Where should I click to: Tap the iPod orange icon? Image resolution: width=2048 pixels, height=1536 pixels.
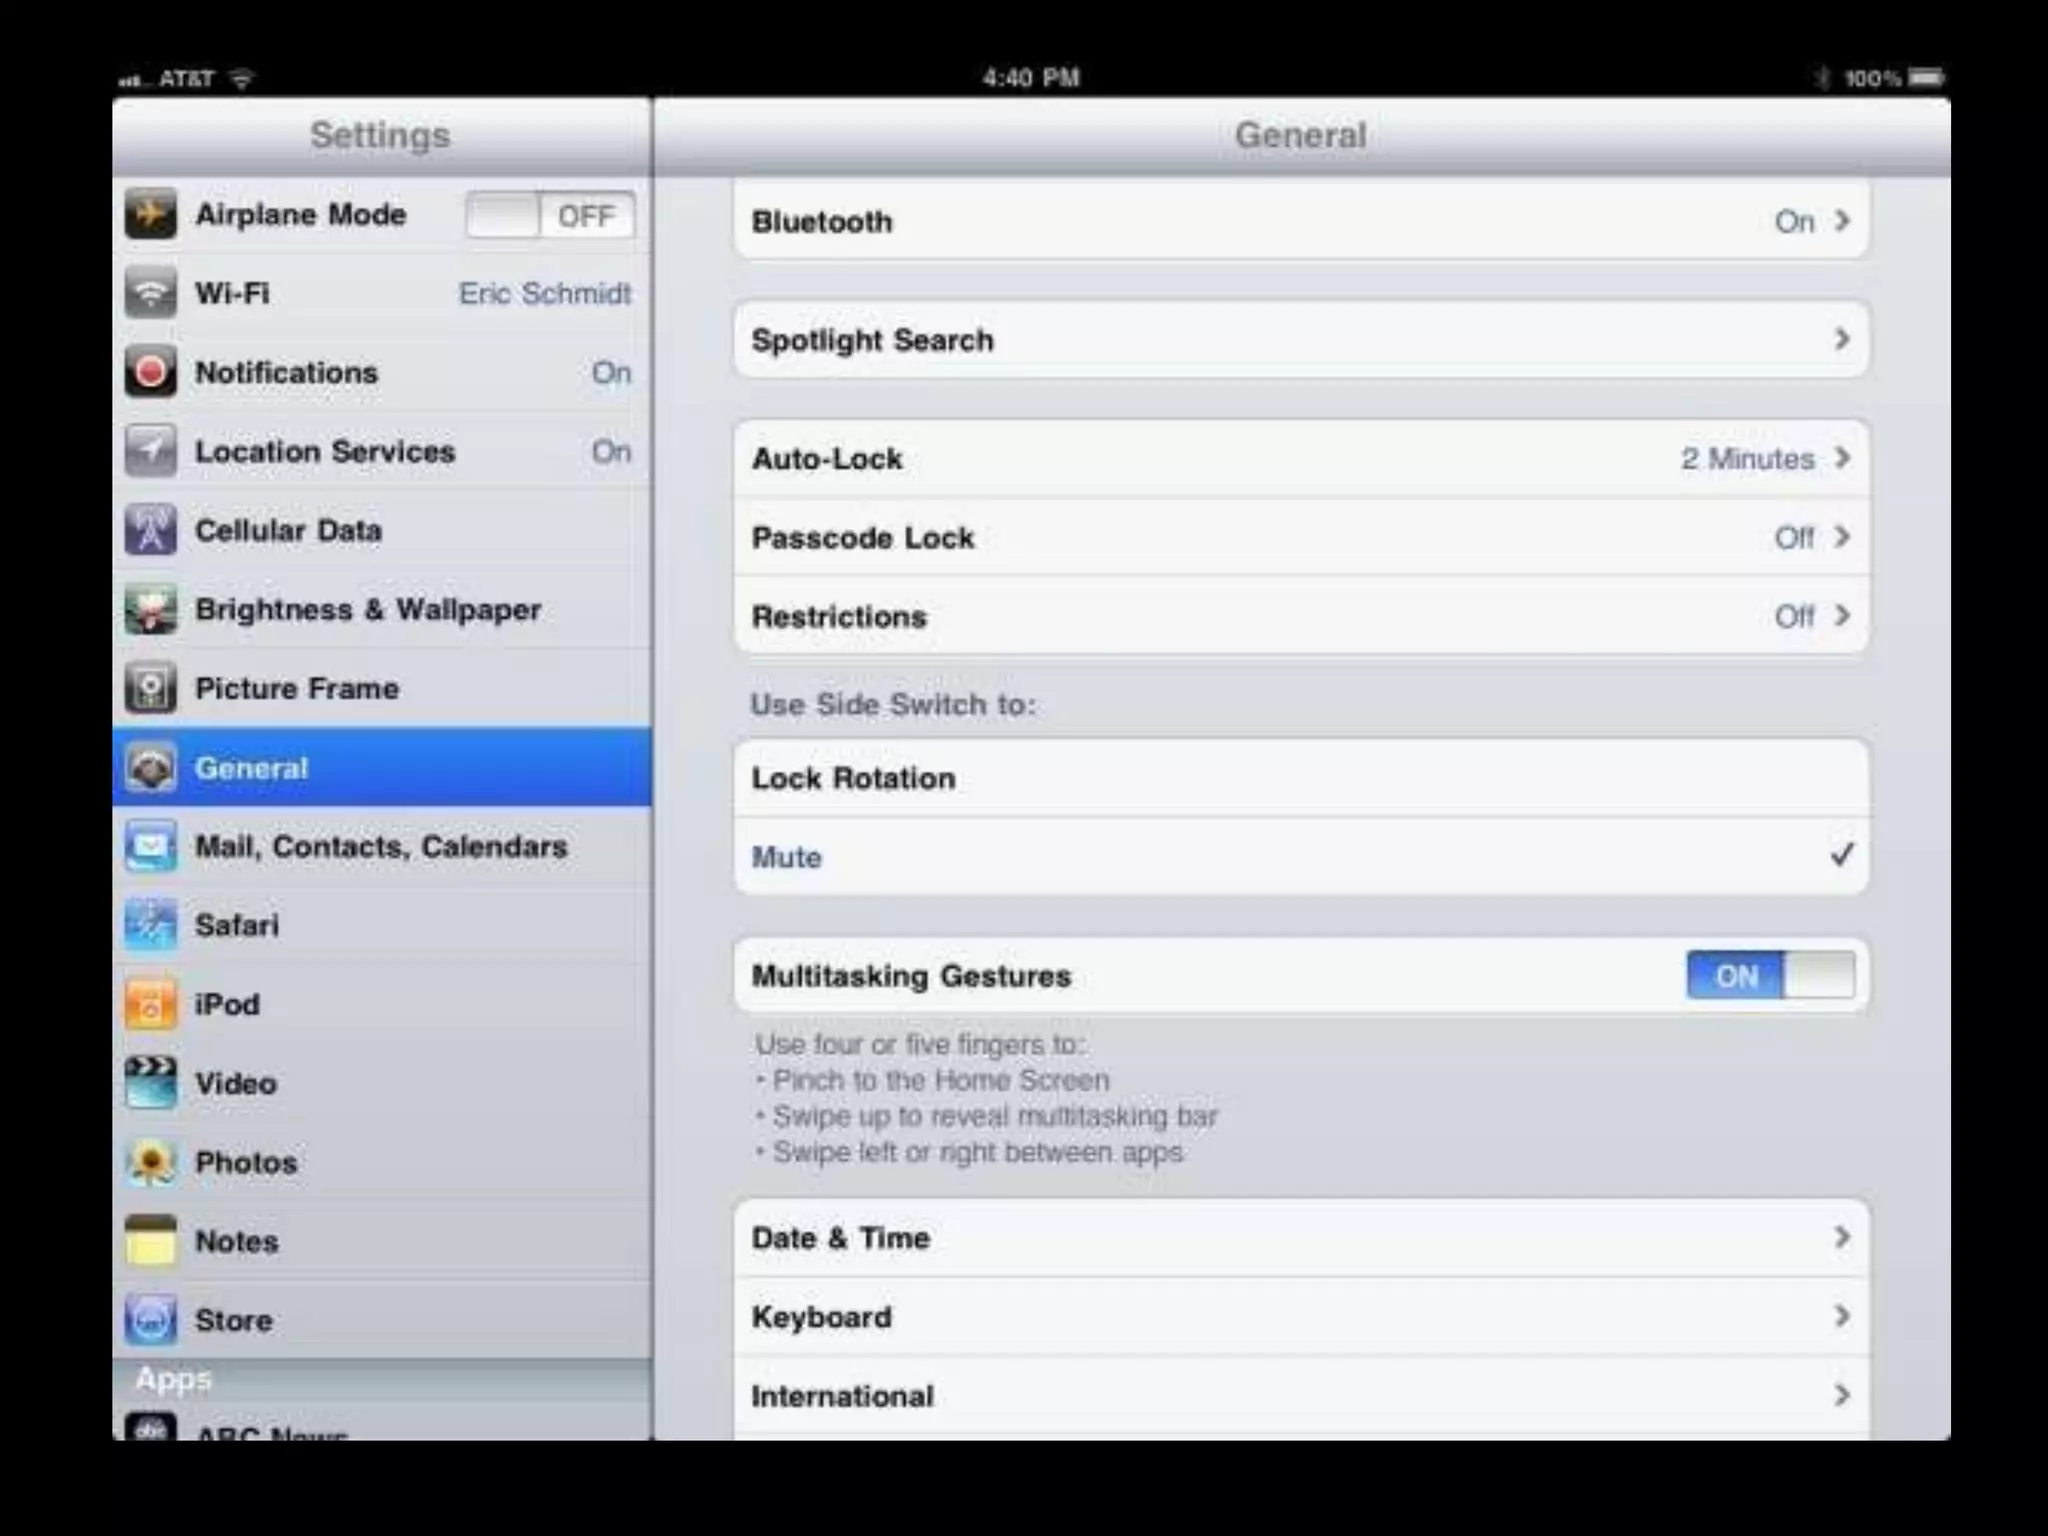(151, 1004)
